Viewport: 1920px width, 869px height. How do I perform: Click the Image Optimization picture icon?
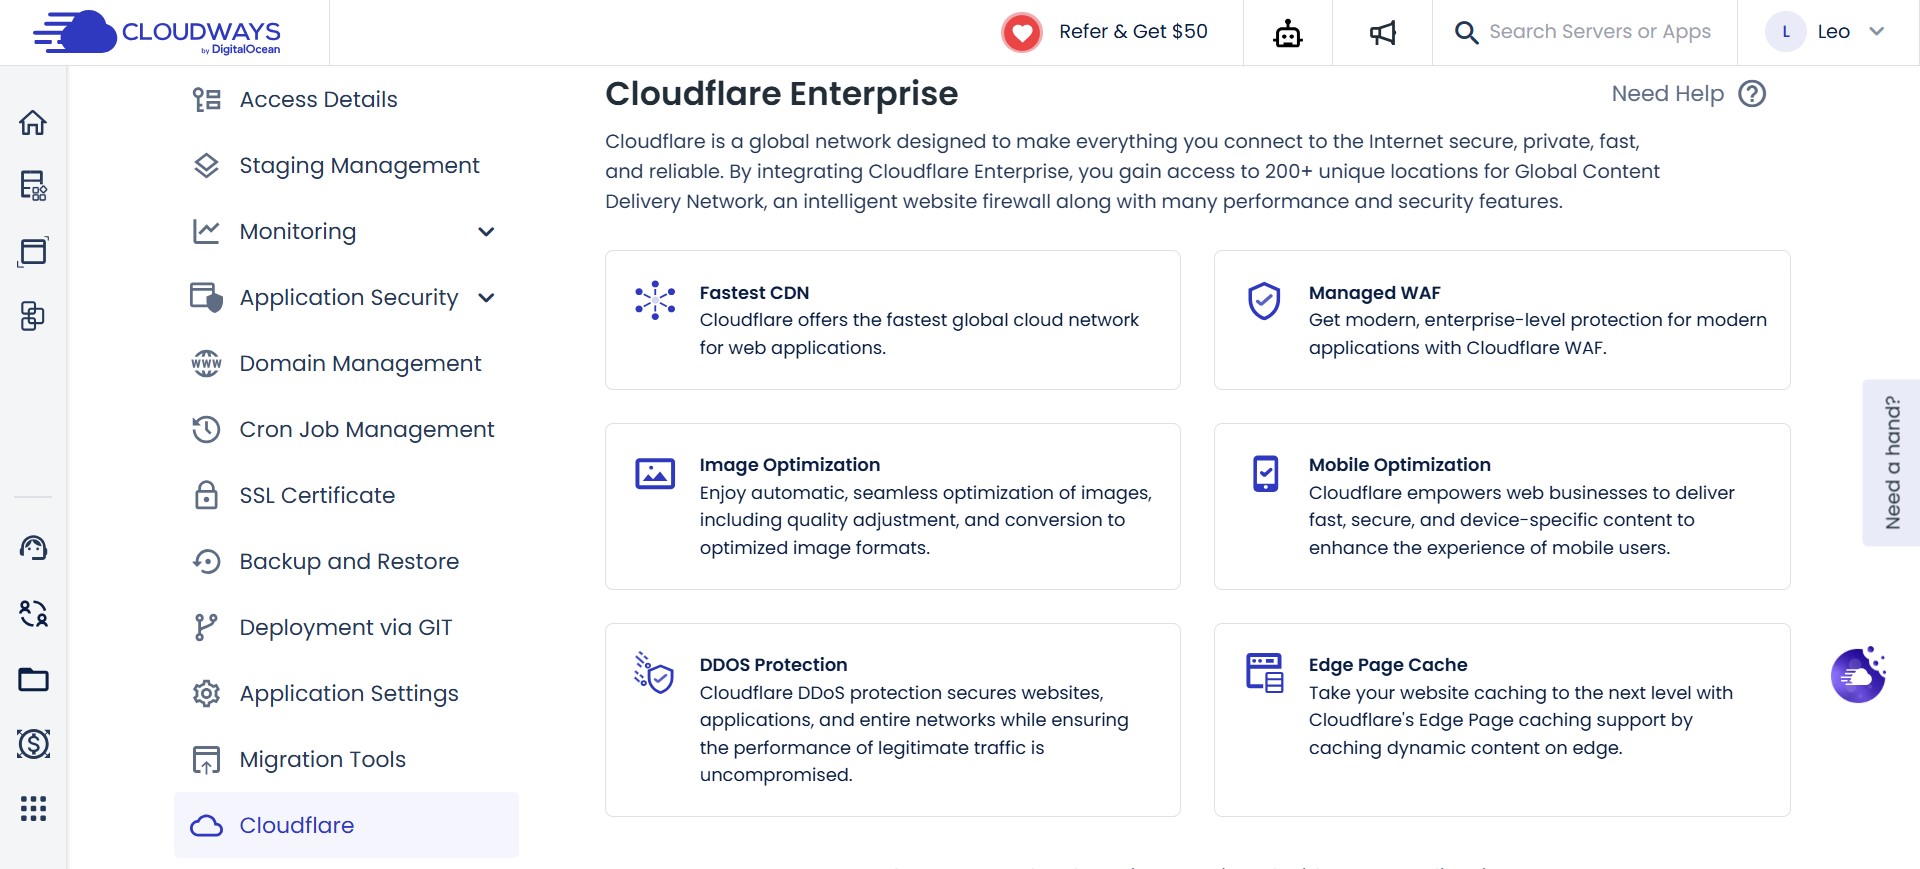(655, 473)
